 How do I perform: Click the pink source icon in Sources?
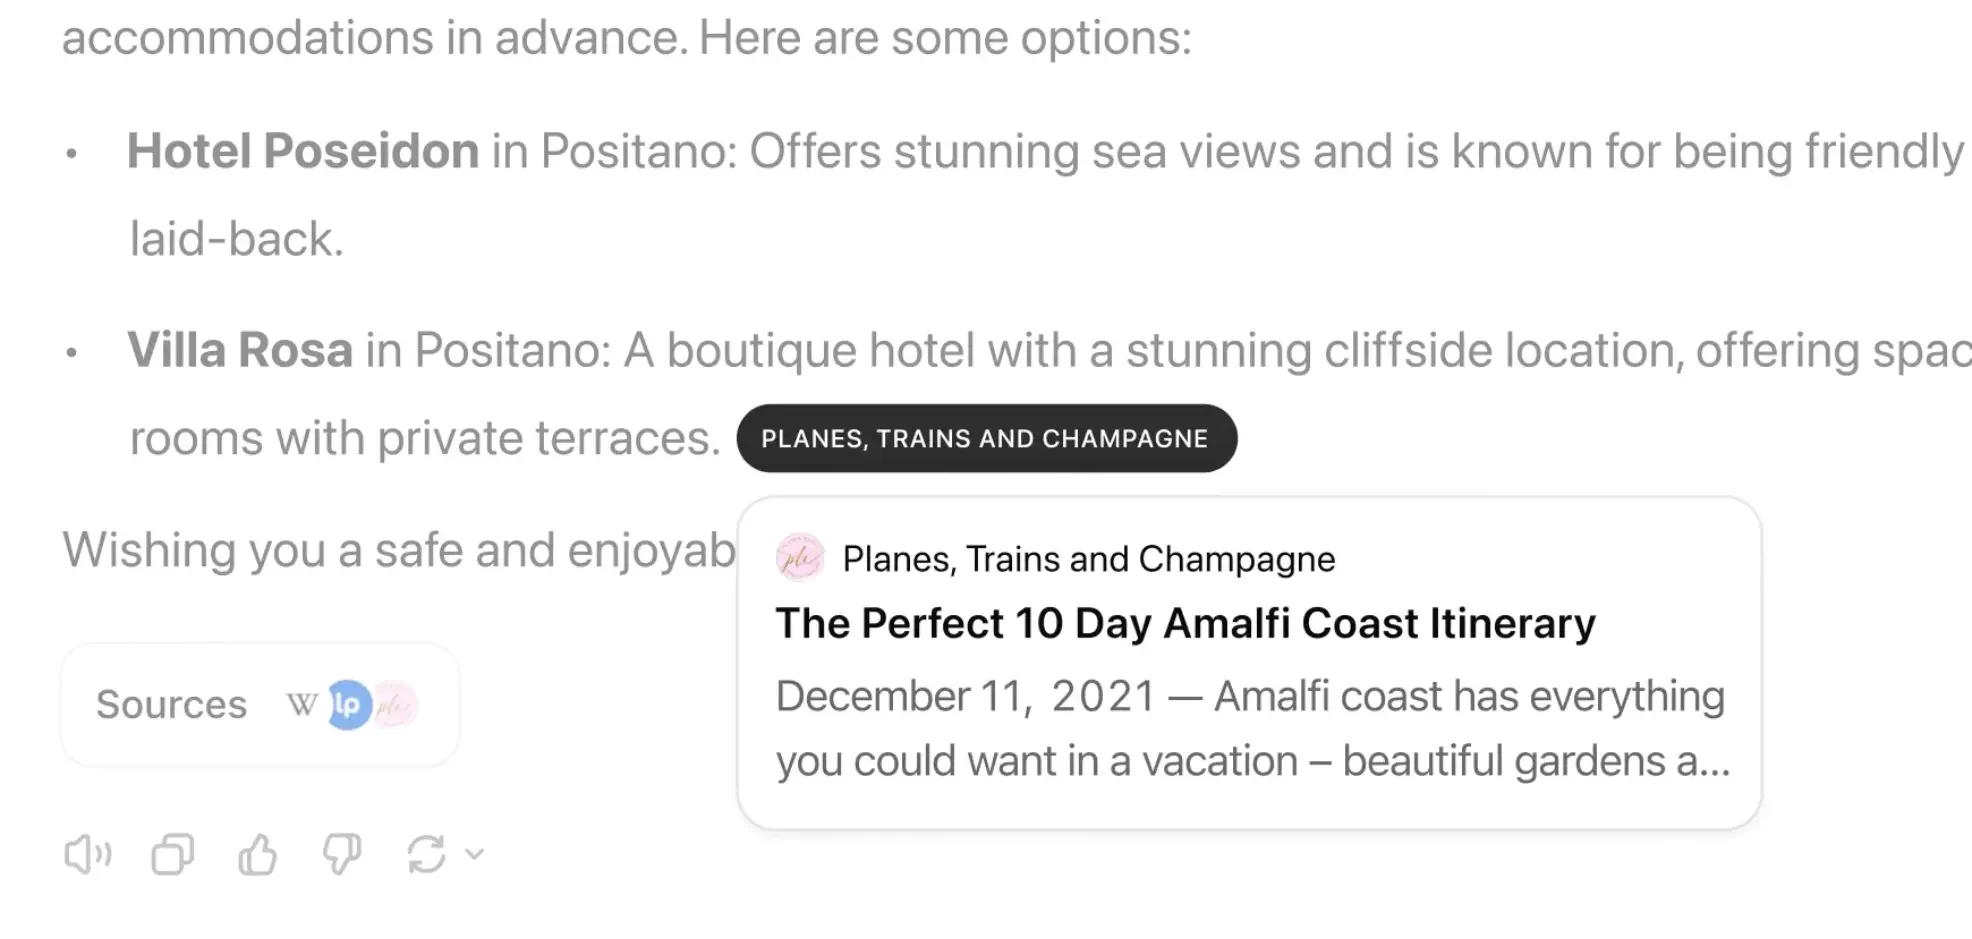pyautogui.click(x=397, y=705)
